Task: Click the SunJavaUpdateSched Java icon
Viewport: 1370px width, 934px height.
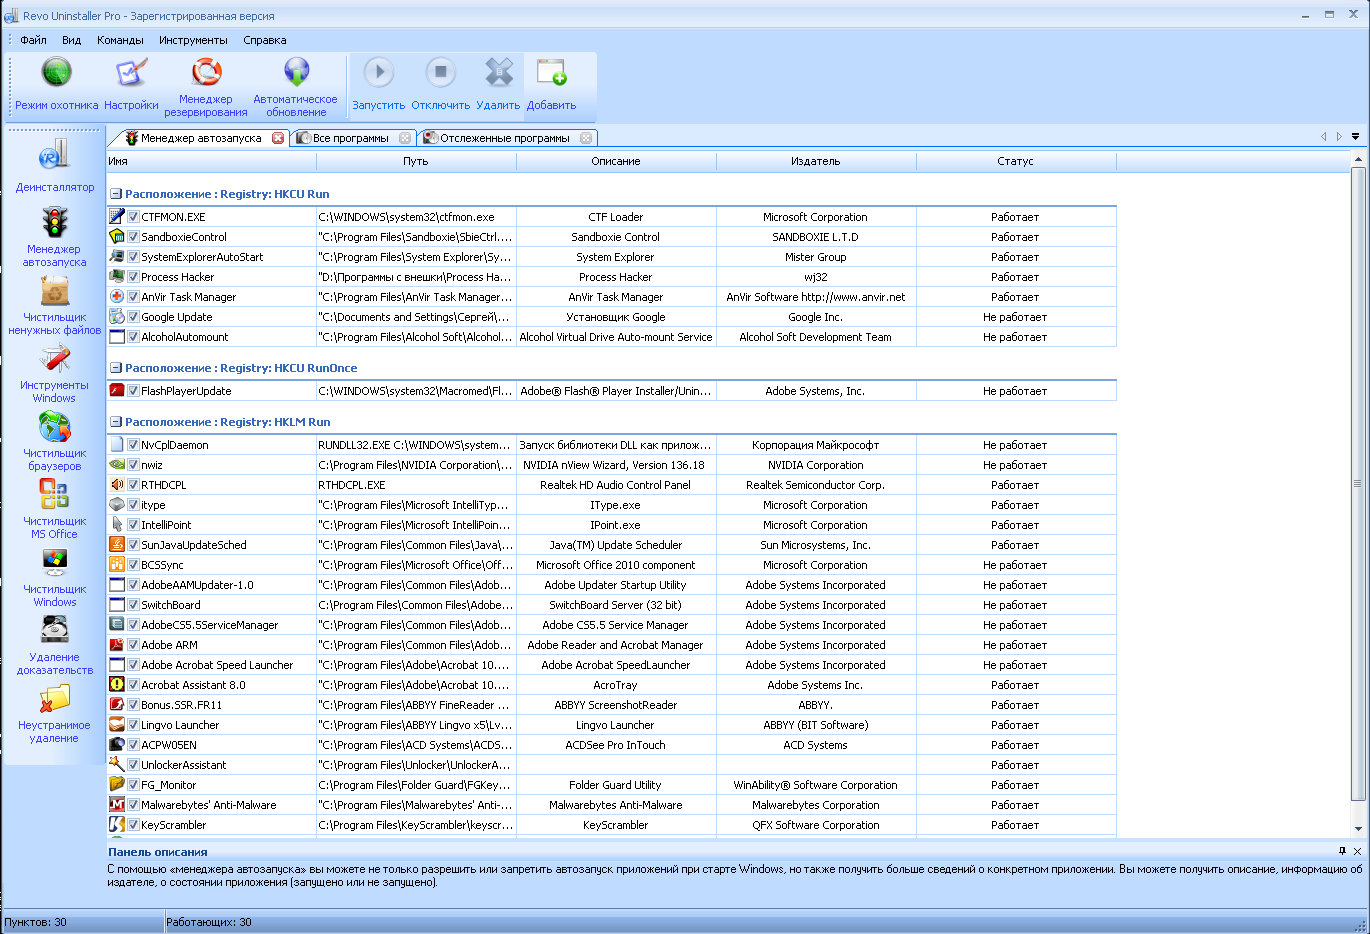Action: click(x=117, y=545)
